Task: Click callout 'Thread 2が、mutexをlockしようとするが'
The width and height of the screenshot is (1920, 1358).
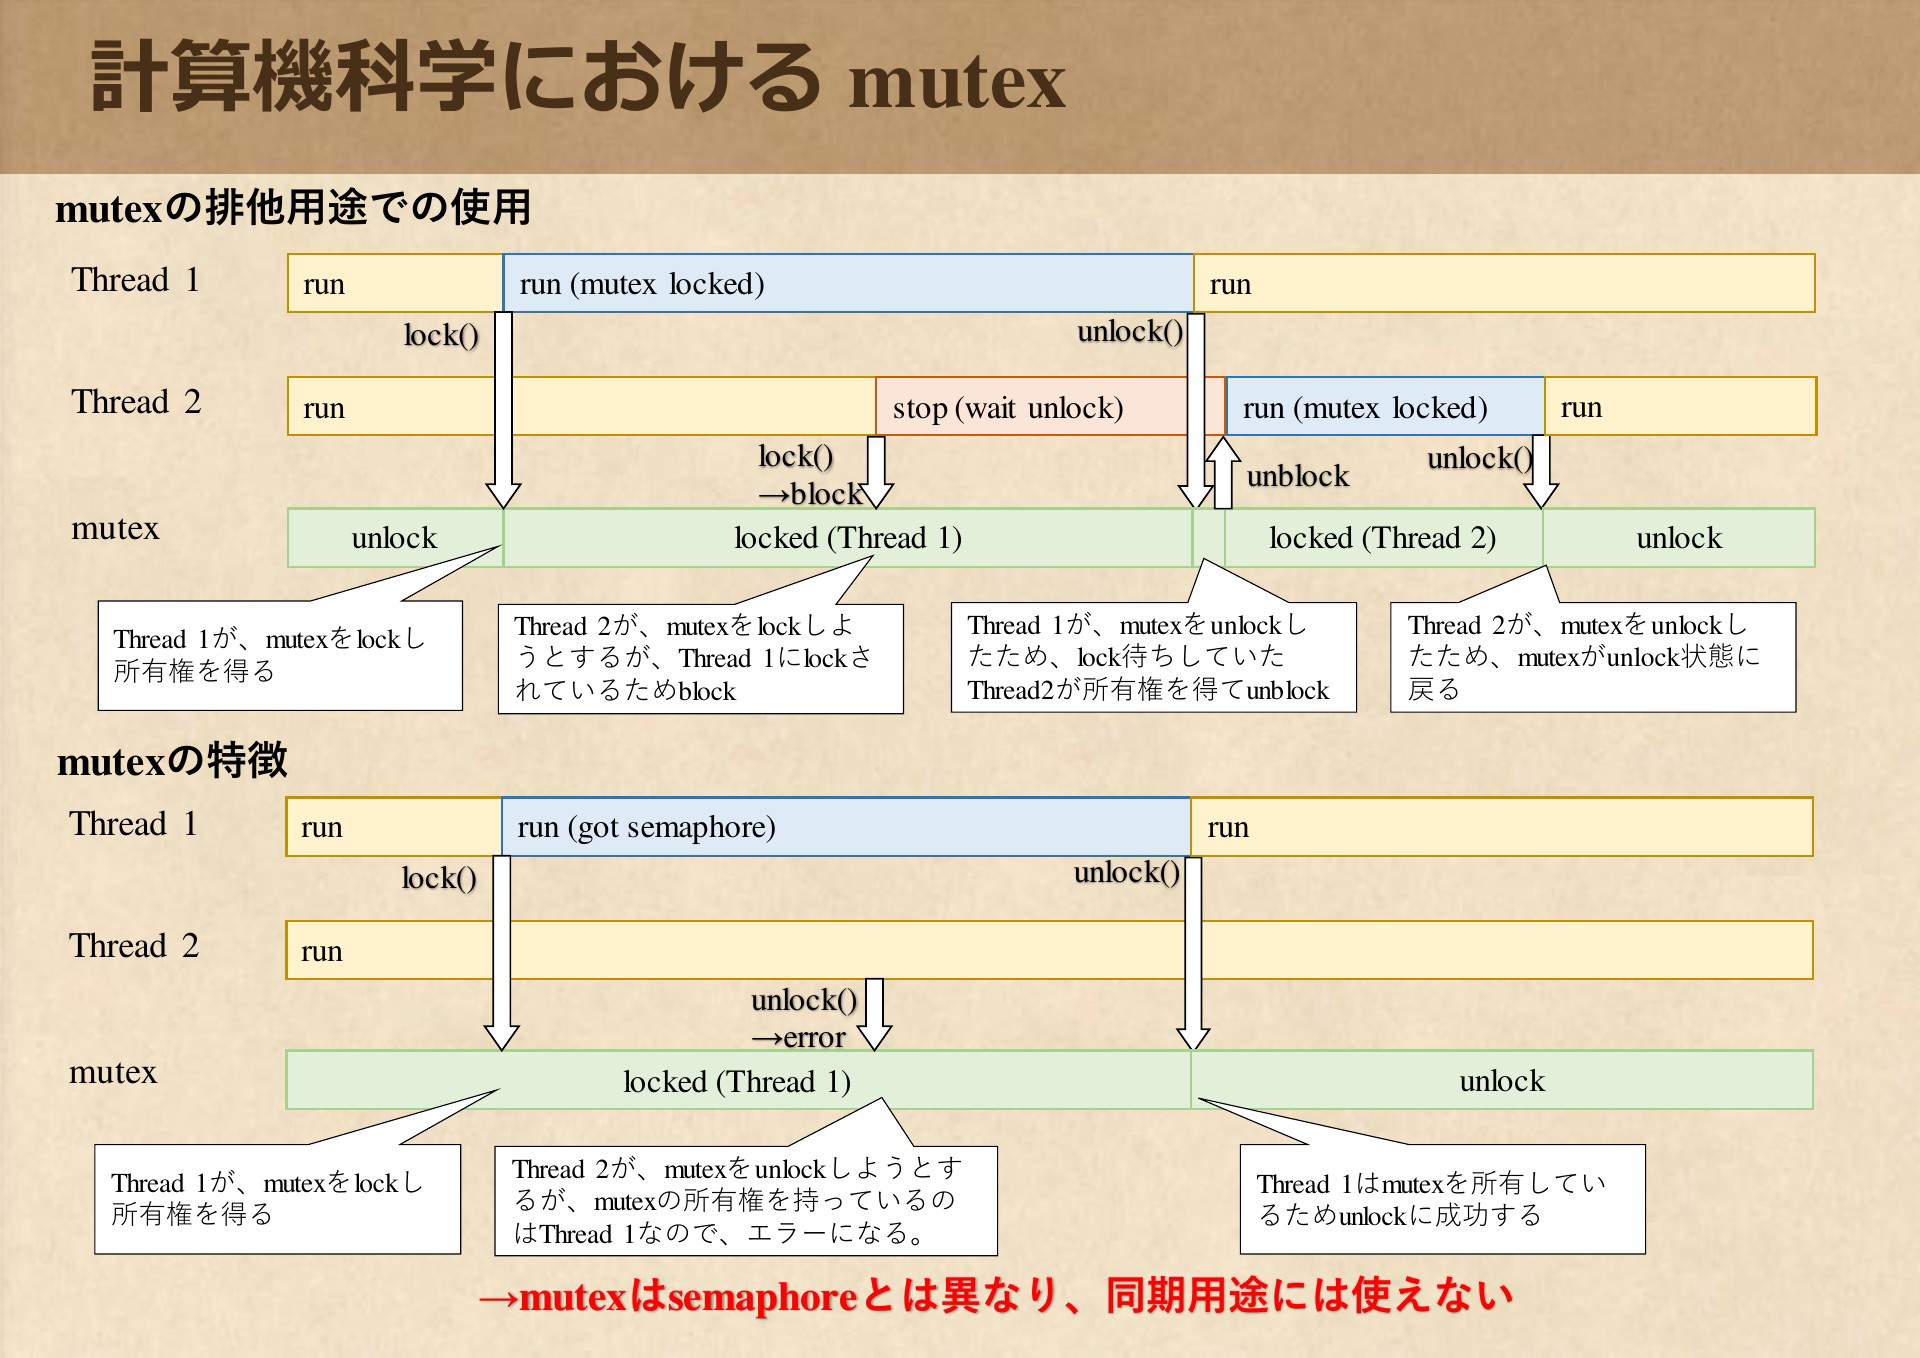Action: click(700, 658)
